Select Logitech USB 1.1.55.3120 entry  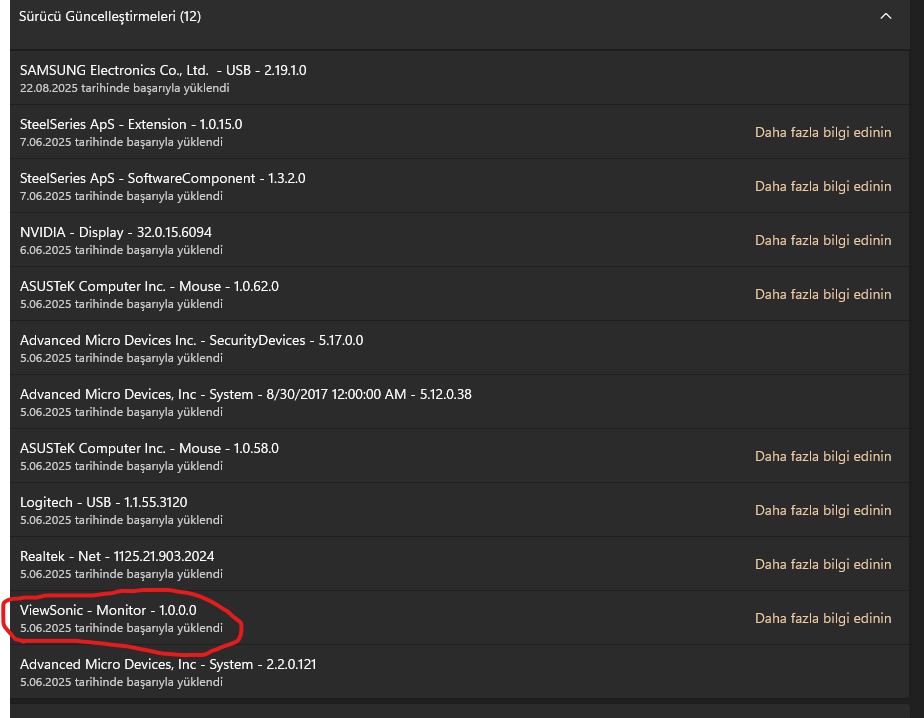pyautogui.click(x=460, y=510)
